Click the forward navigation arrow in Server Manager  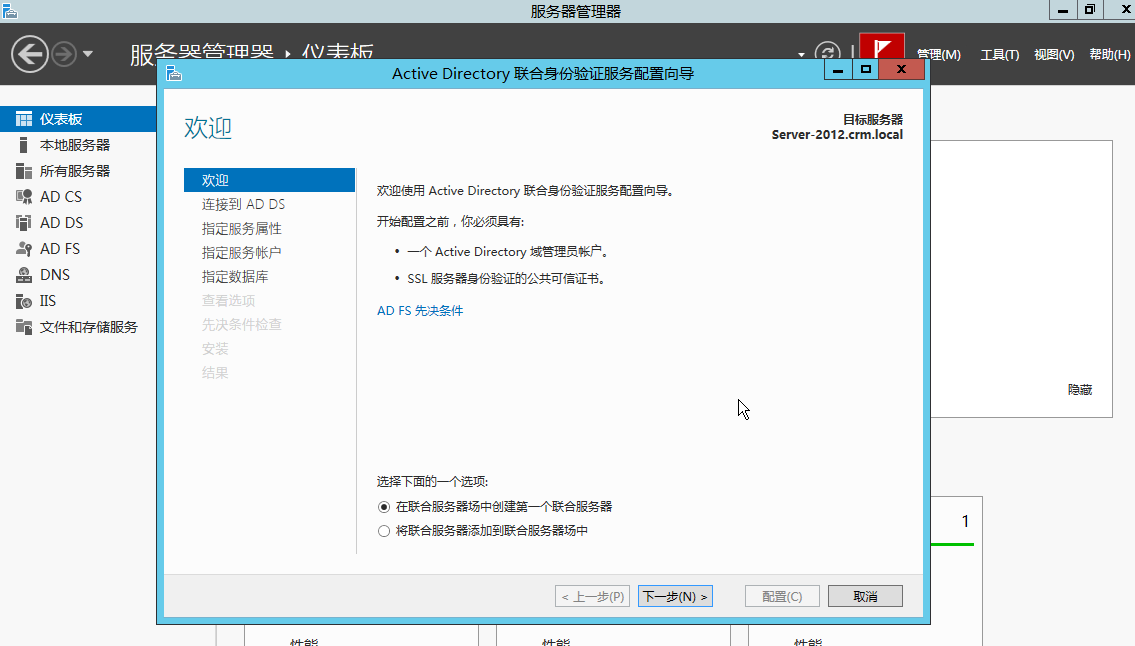coord(64,54)
